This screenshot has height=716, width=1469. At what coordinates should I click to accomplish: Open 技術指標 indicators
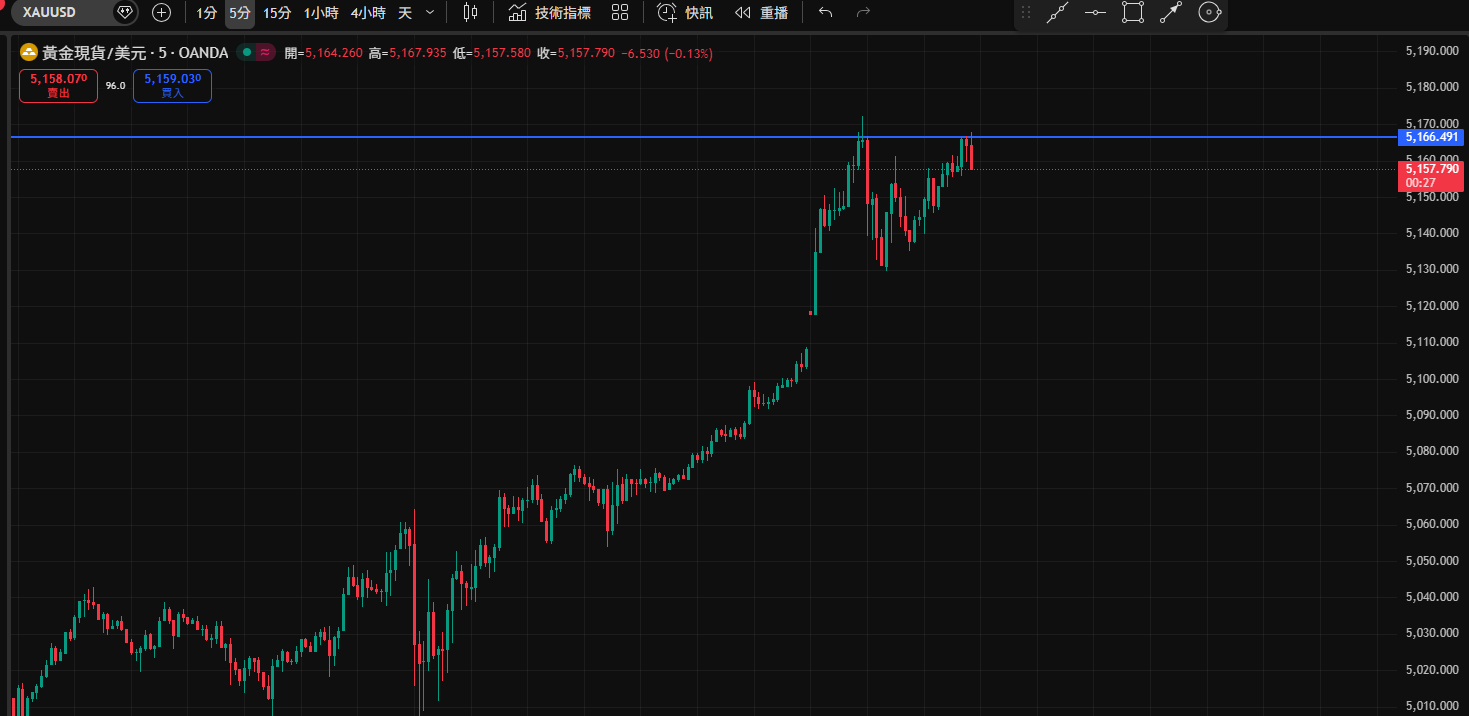[549, 13]
